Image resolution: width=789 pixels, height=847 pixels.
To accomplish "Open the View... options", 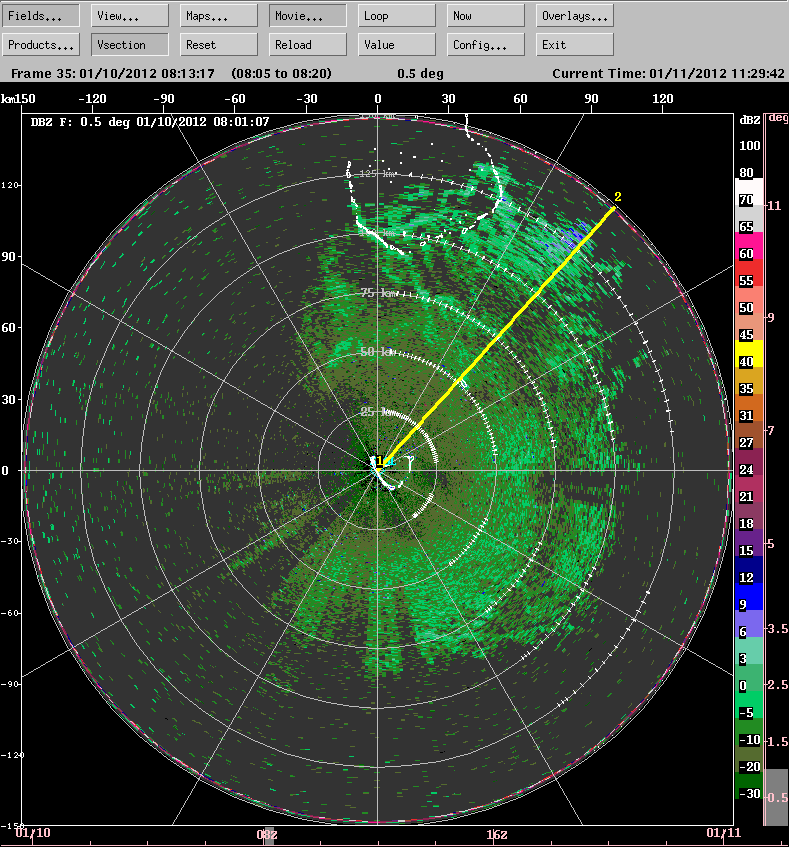I will coord(130,16).
